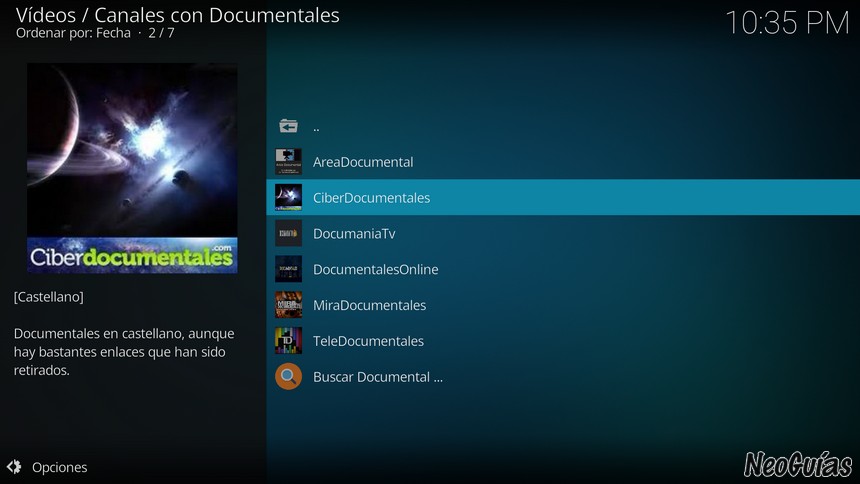Open DocumaniaTv from the list

click(x=563, y=233)
